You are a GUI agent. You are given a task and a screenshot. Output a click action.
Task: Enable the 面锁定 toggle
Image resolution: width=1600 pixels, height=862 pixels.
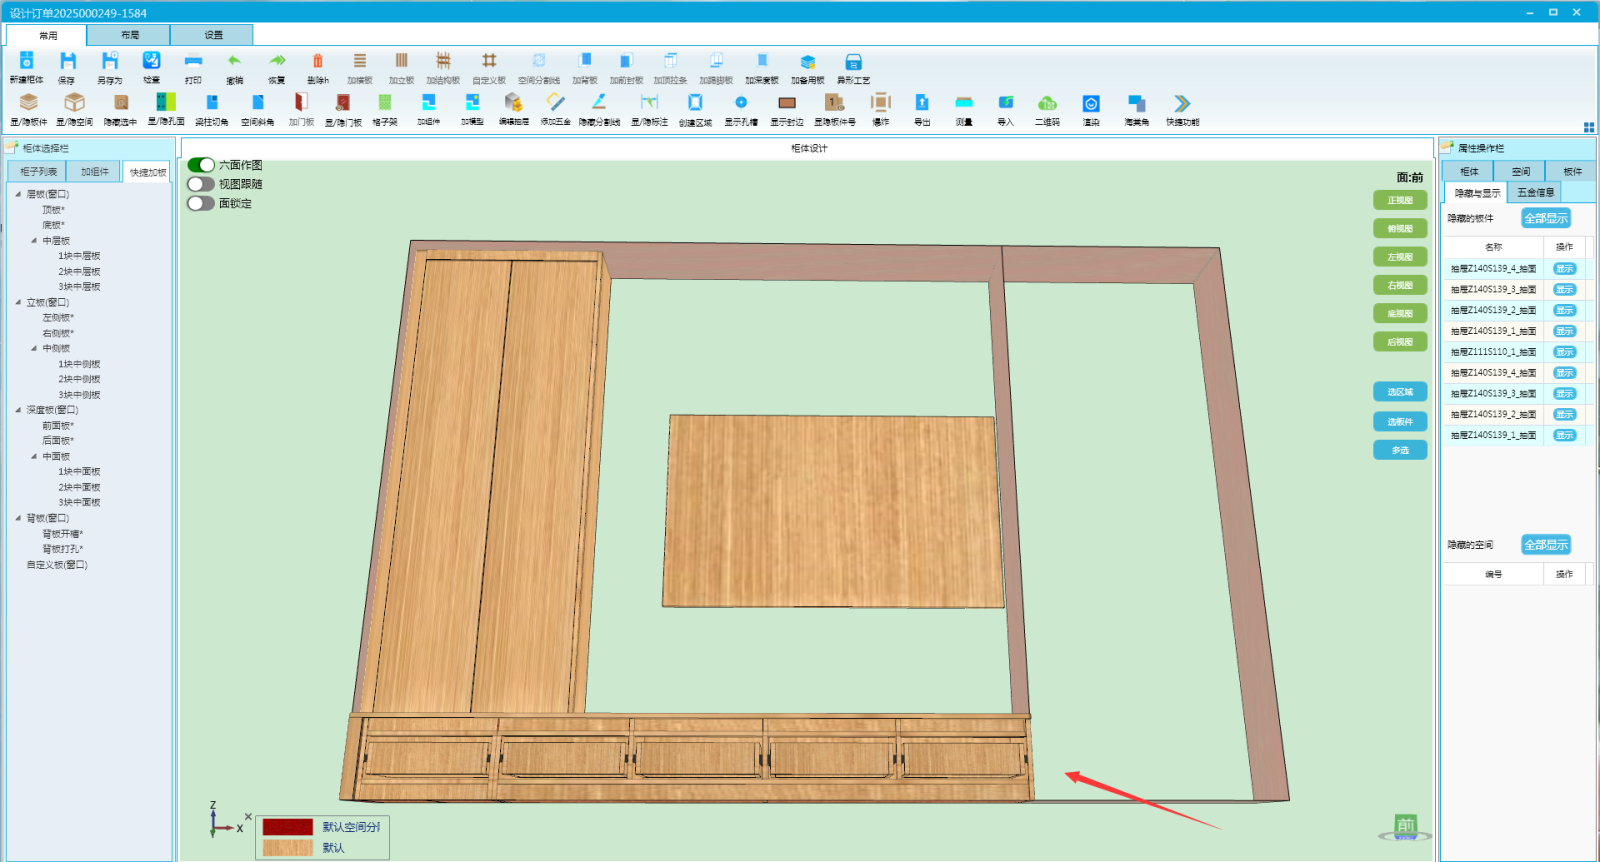pyautogui.click(x=201, y=203)
